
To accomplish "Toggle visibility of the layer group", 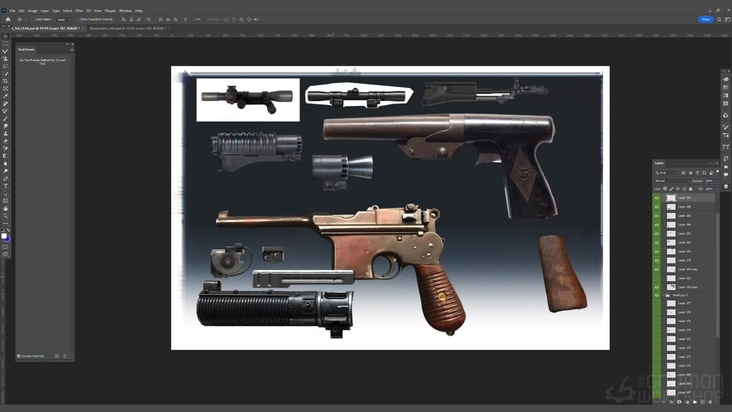I will point(657,295).
